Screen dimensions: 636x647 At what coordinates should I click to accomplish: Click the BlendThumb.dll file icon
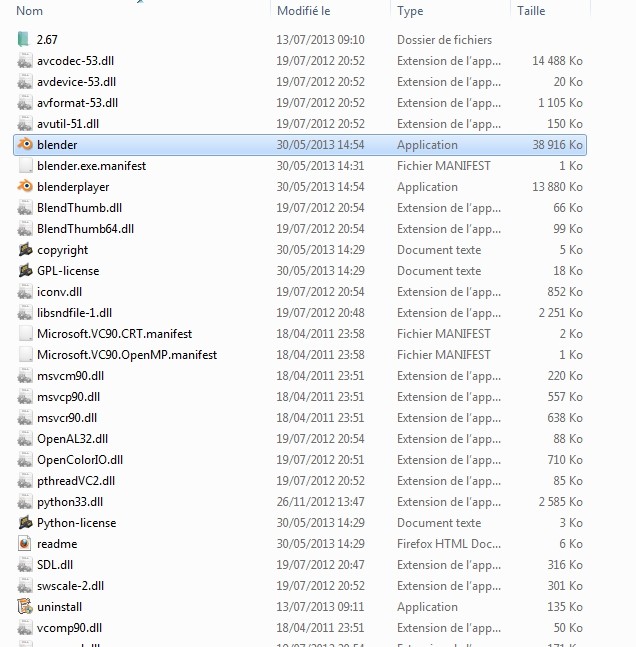(x=25, y=208)
